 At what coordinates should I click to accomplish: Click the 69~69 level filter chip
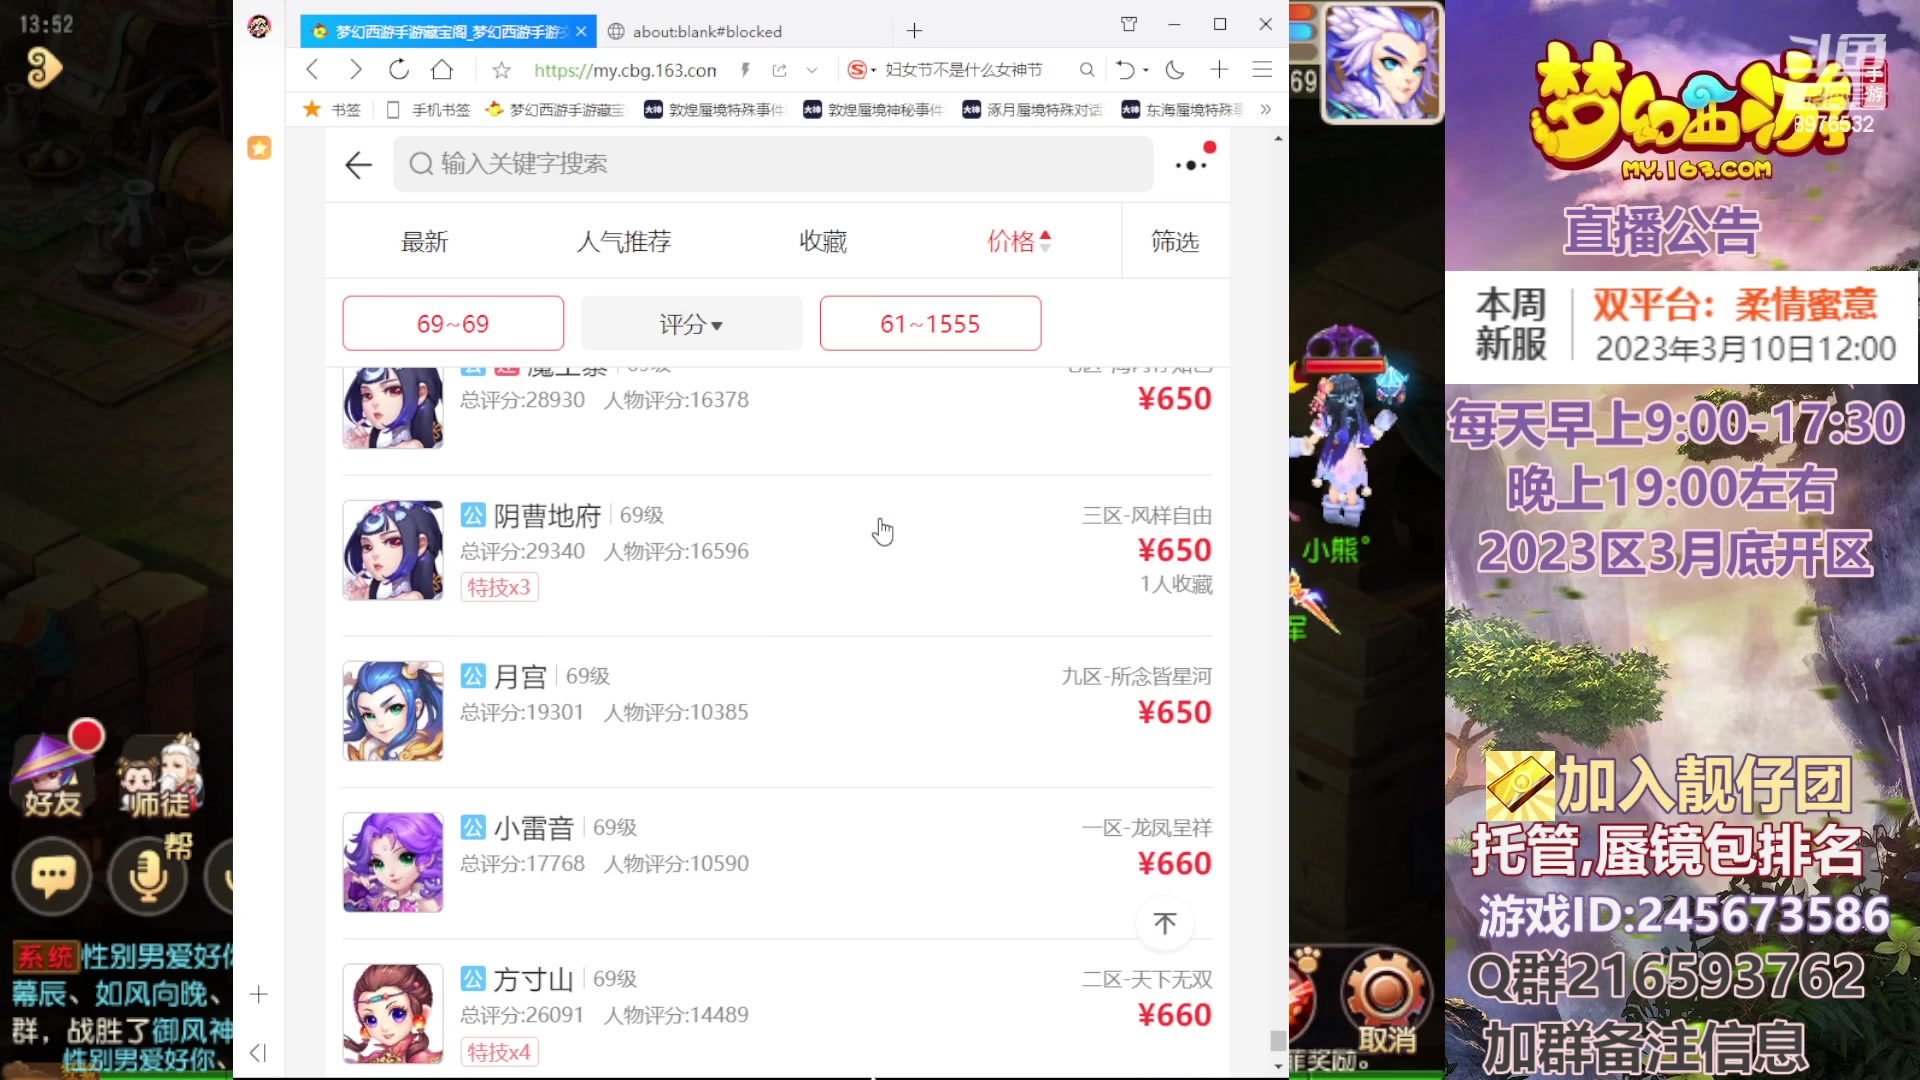click(453, 323)
